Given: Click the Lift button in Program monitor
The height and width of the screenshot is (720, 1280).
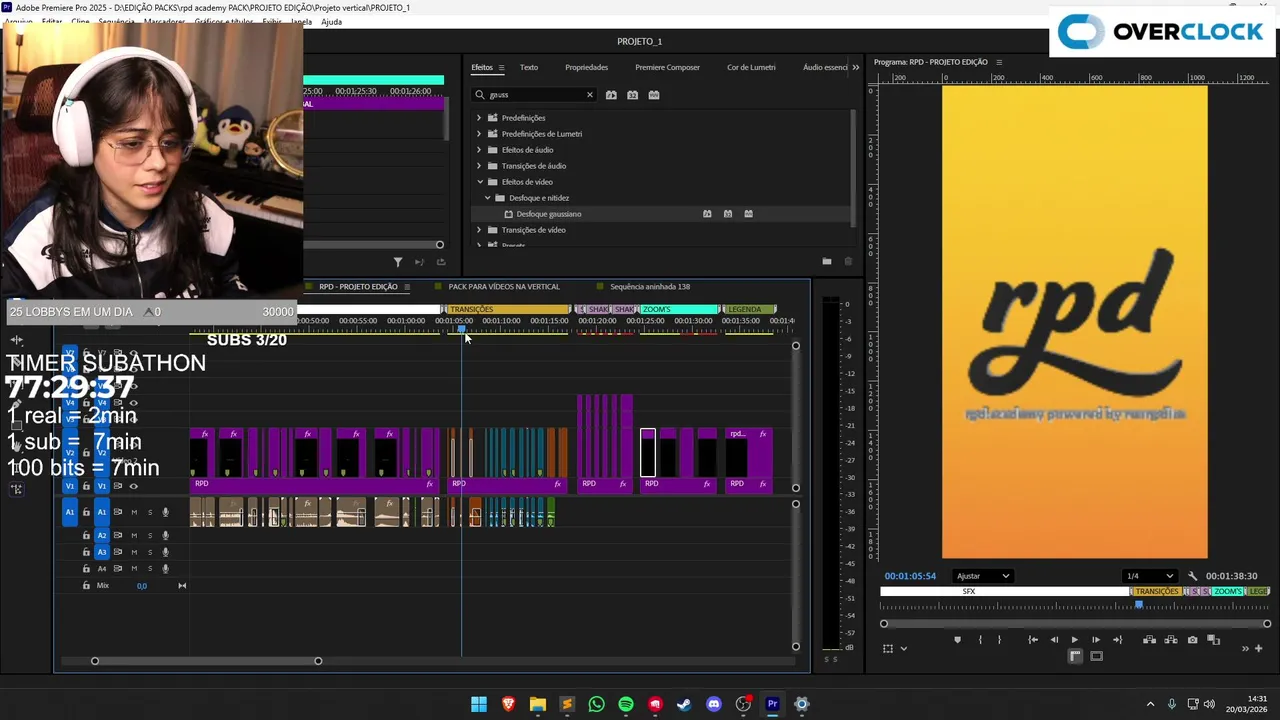Looking at the screenshot, I should click(x=1149, y=640).
